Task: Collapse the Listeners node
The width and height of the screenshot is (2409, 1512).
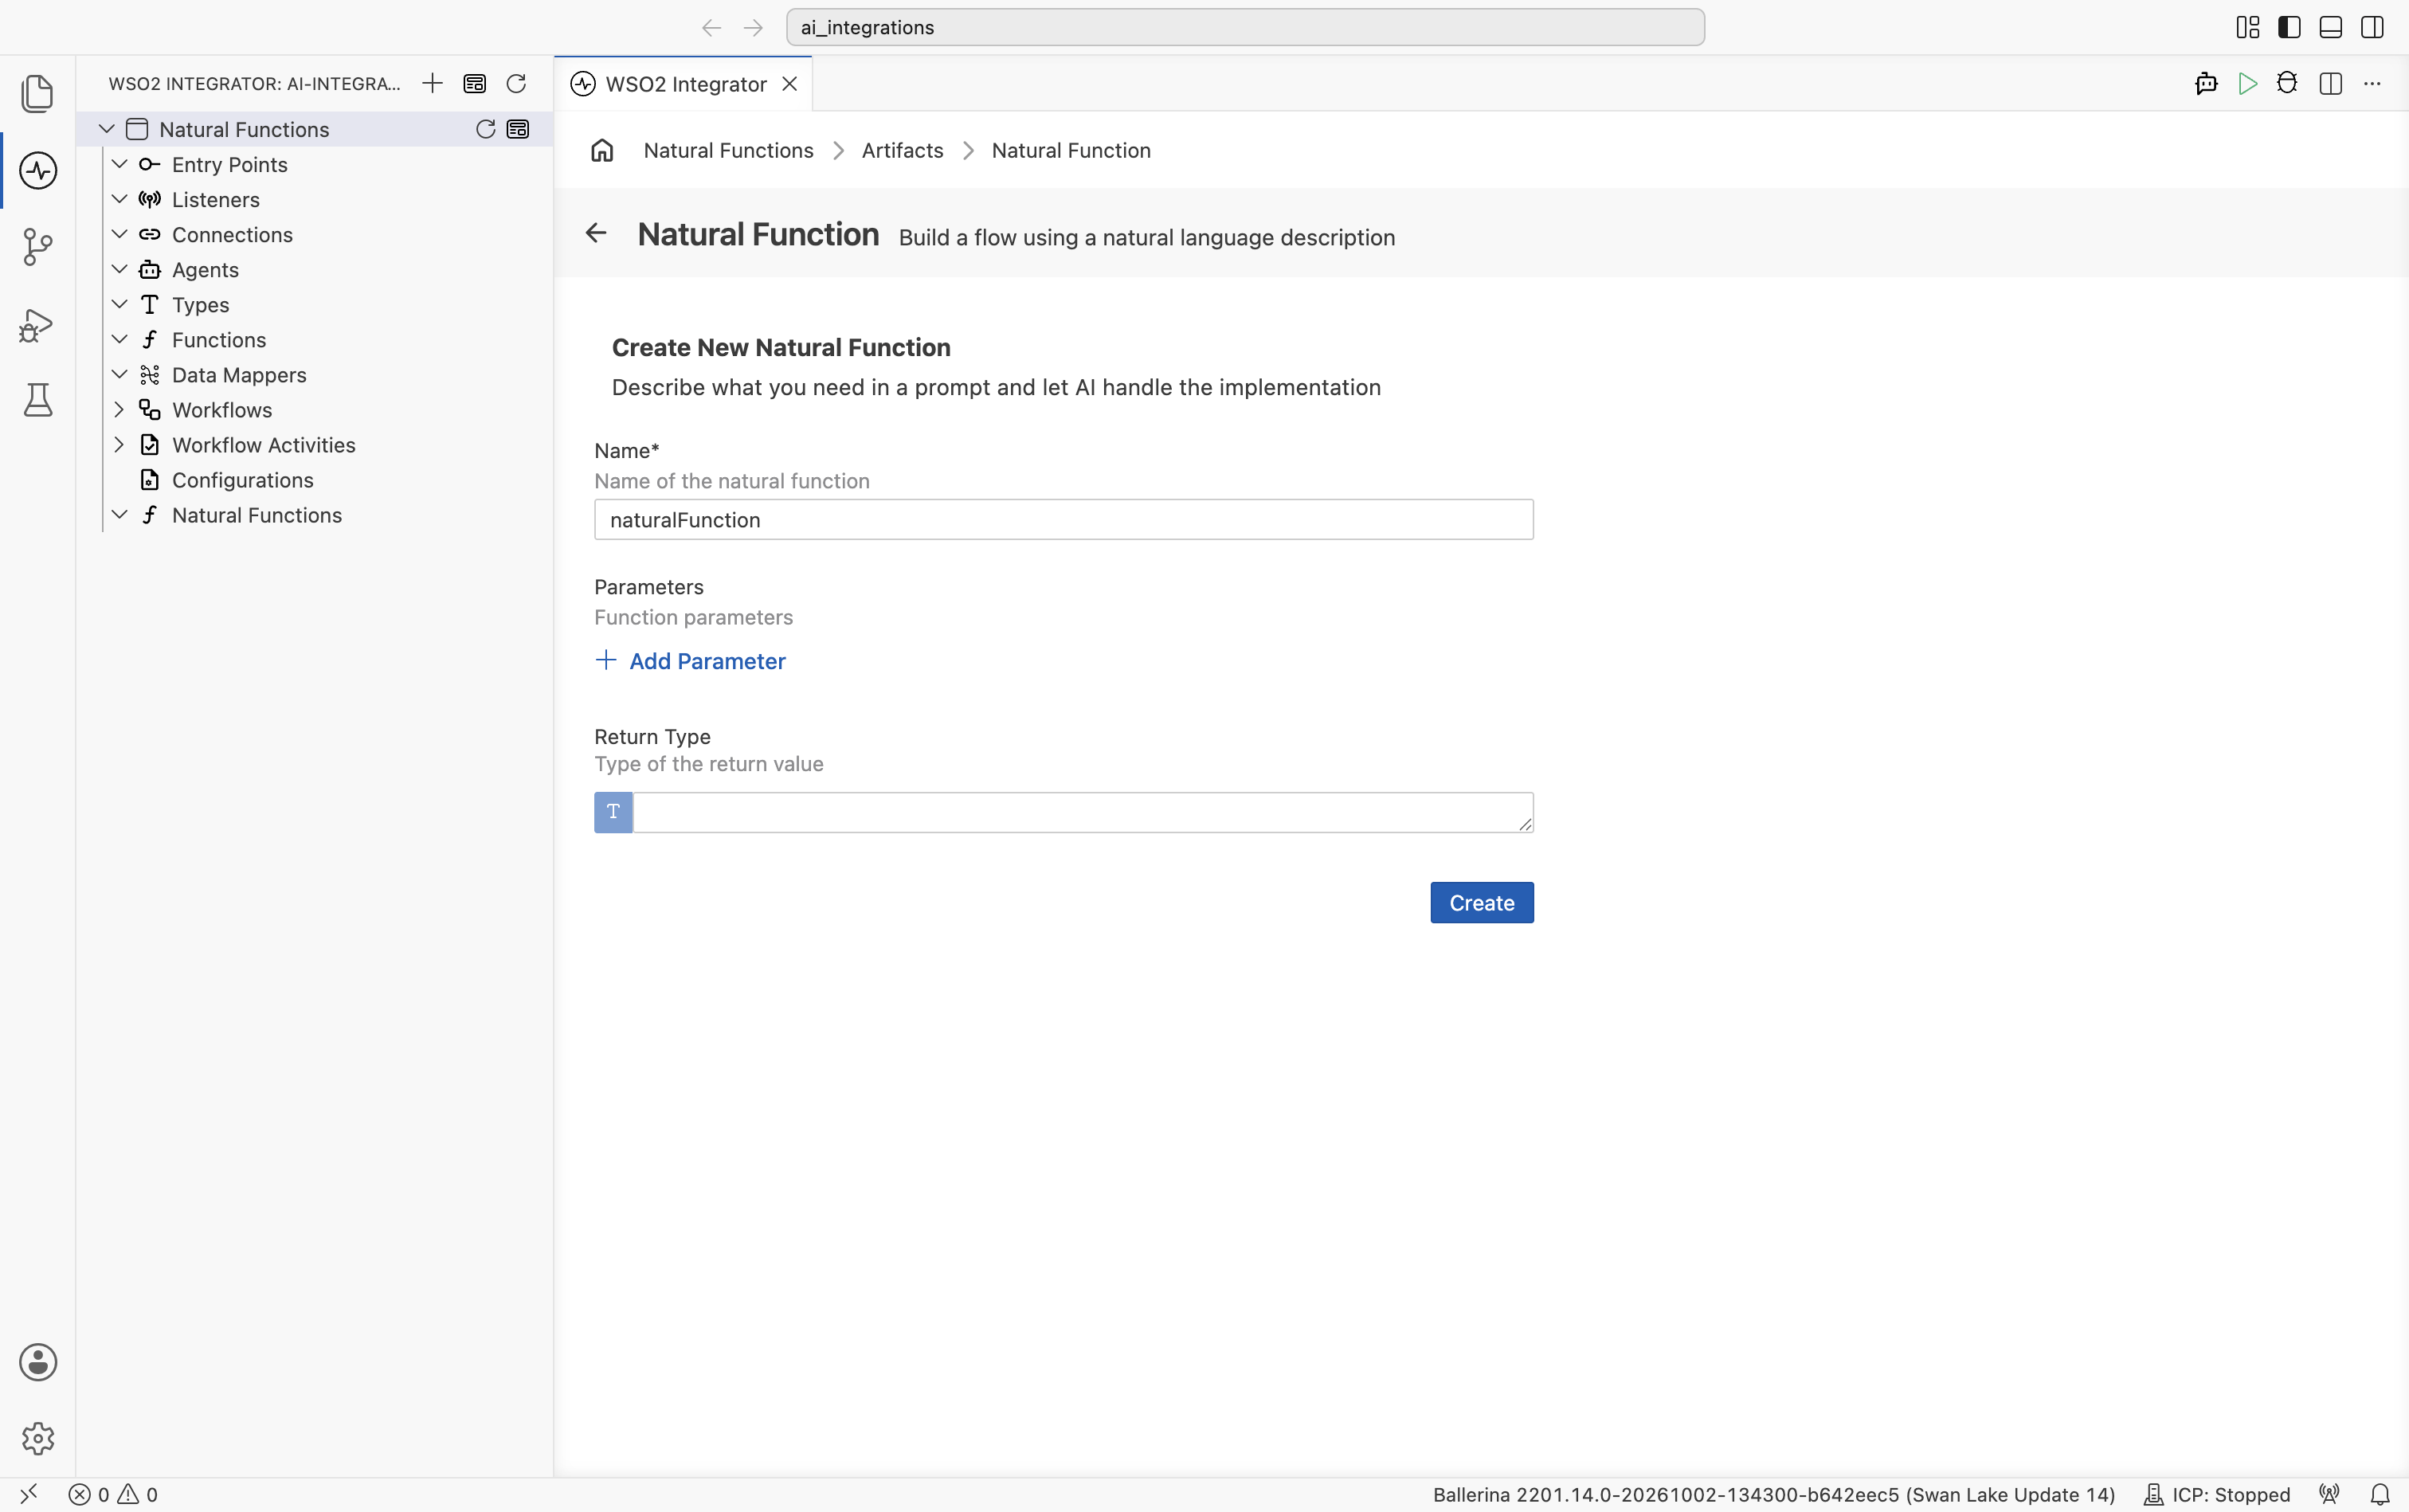Action: pyautogui.click(x=119, y=199)
